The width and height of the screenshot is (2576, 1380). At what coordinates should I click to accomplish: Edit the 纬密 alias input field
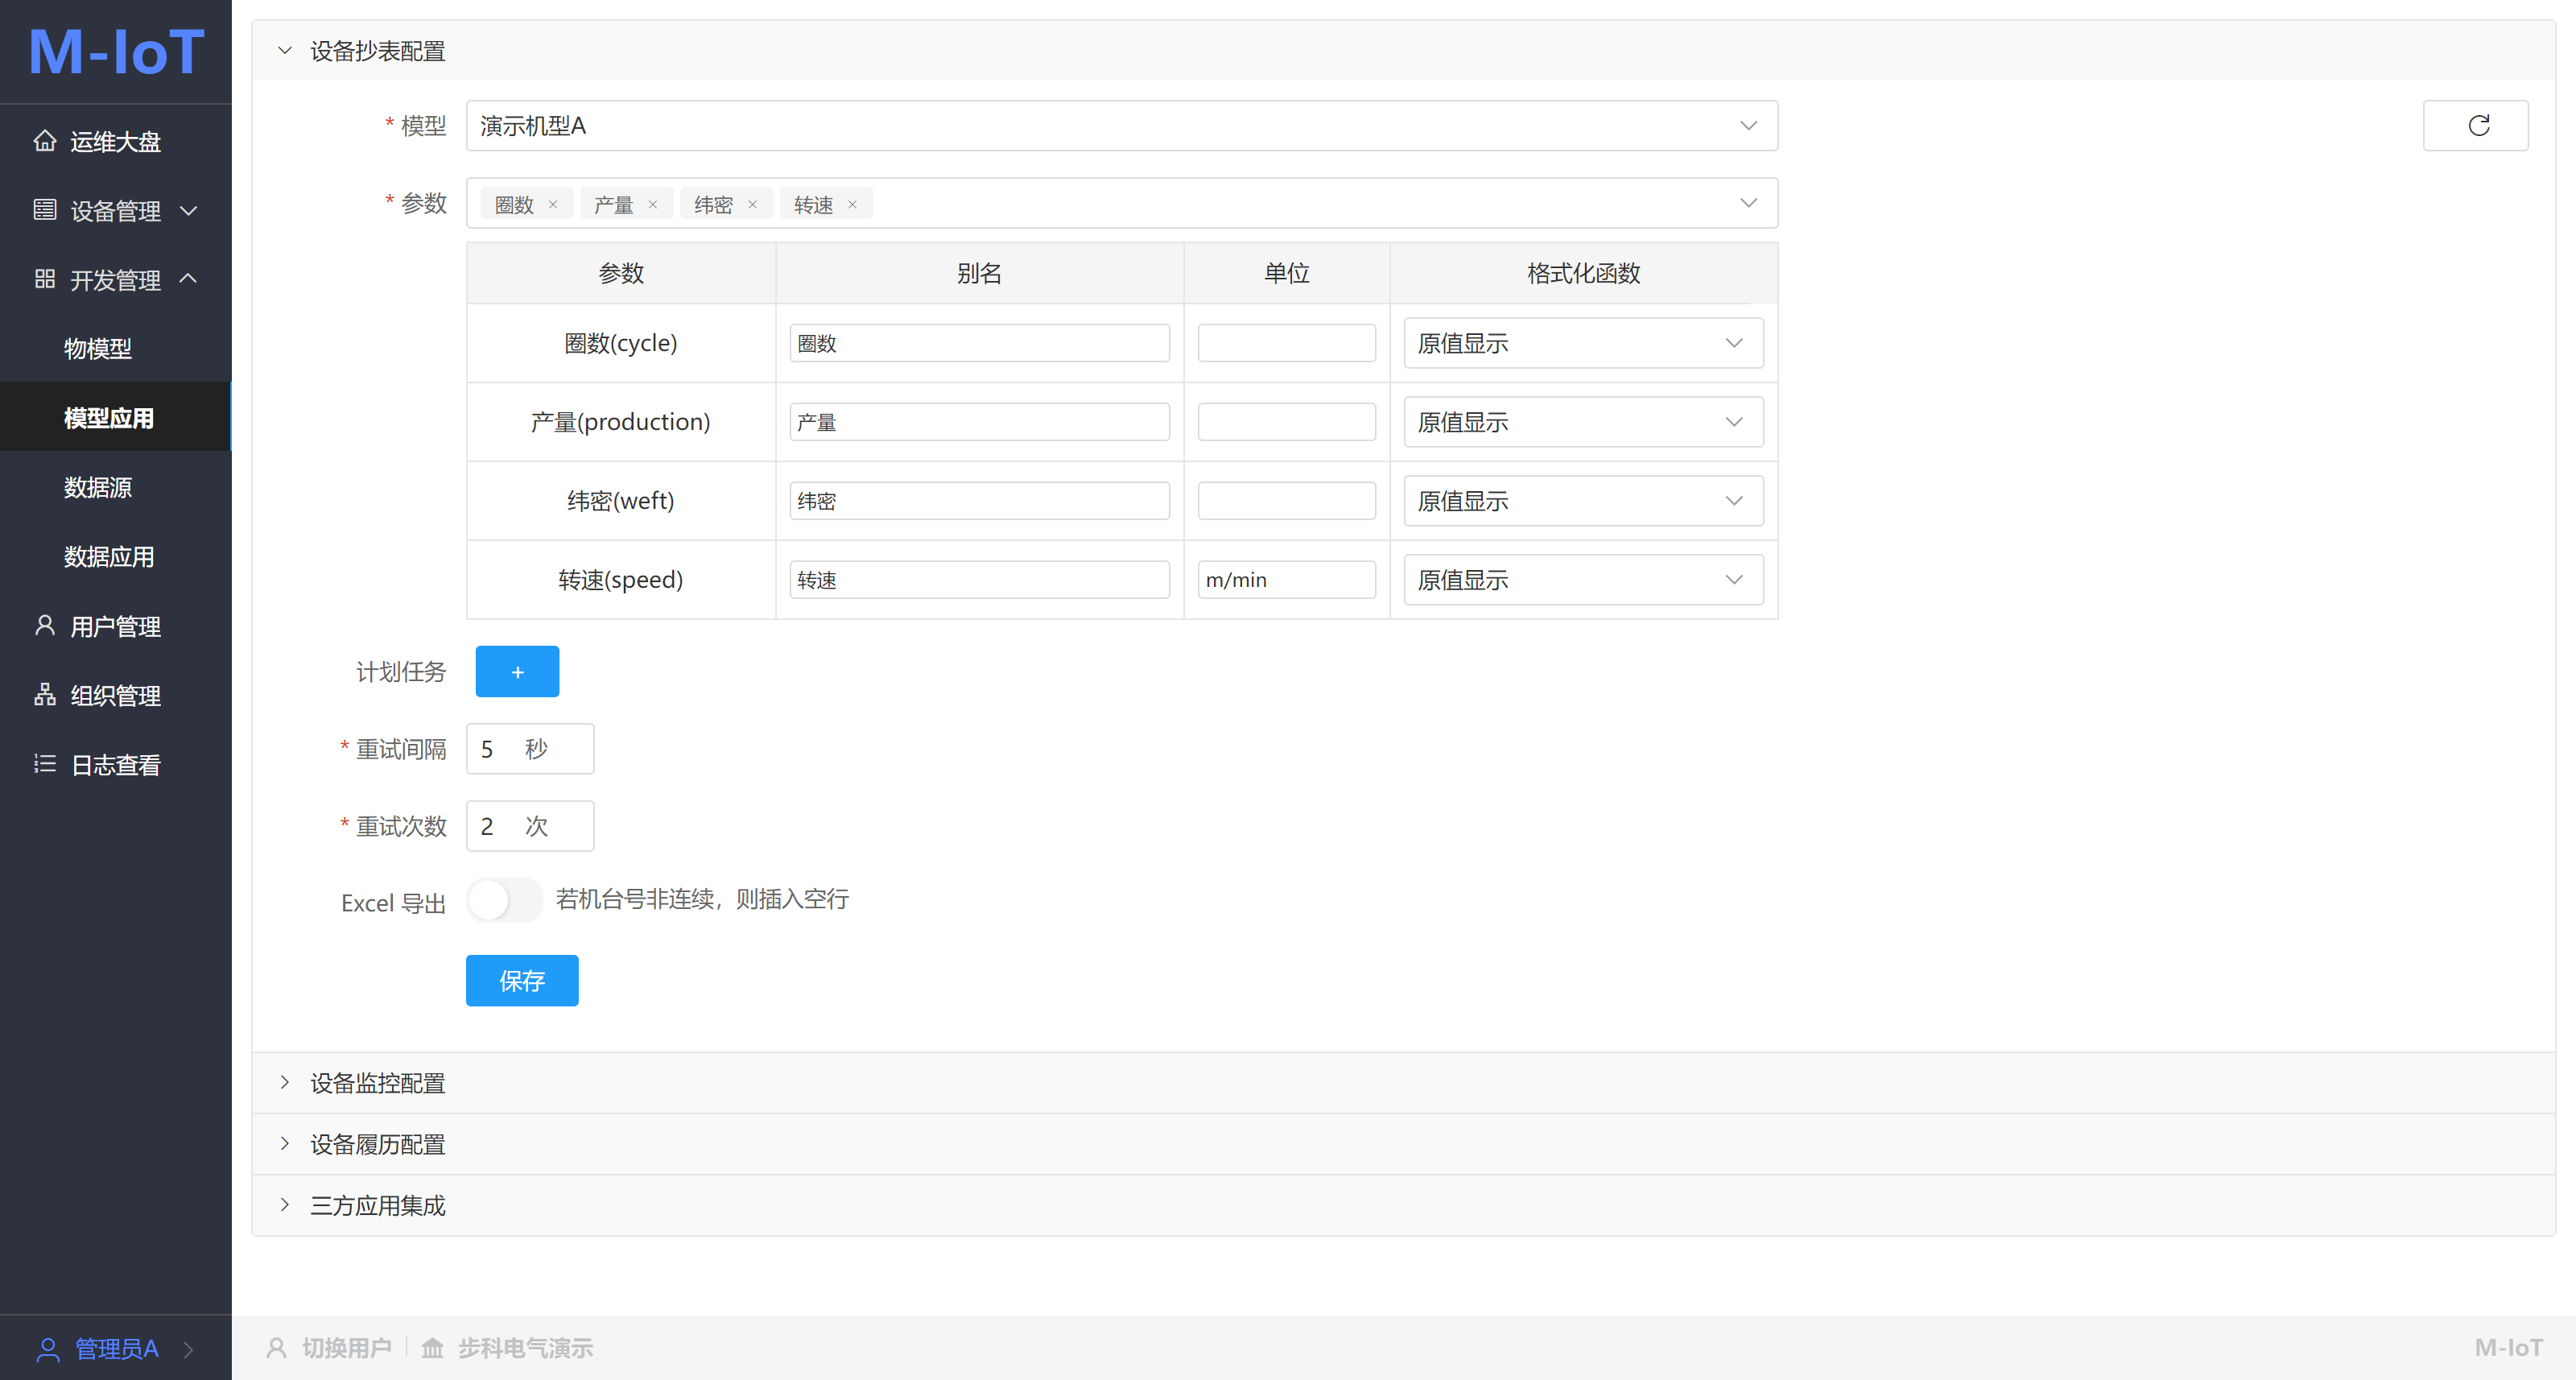pos(979,501)
